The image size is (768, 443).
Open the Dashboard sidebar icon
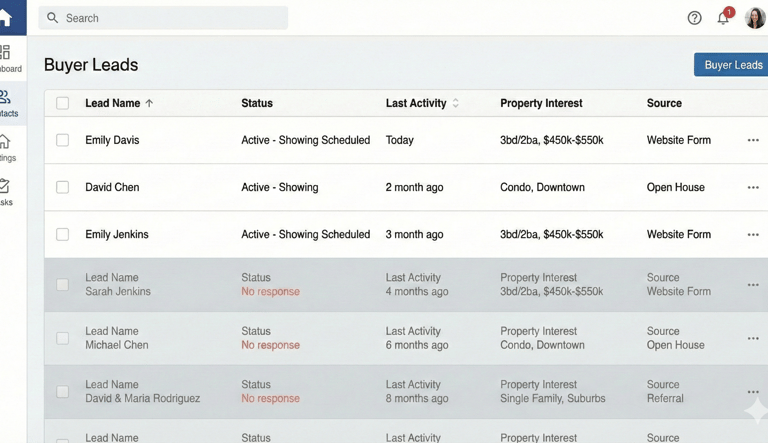[x=5, y=53]
